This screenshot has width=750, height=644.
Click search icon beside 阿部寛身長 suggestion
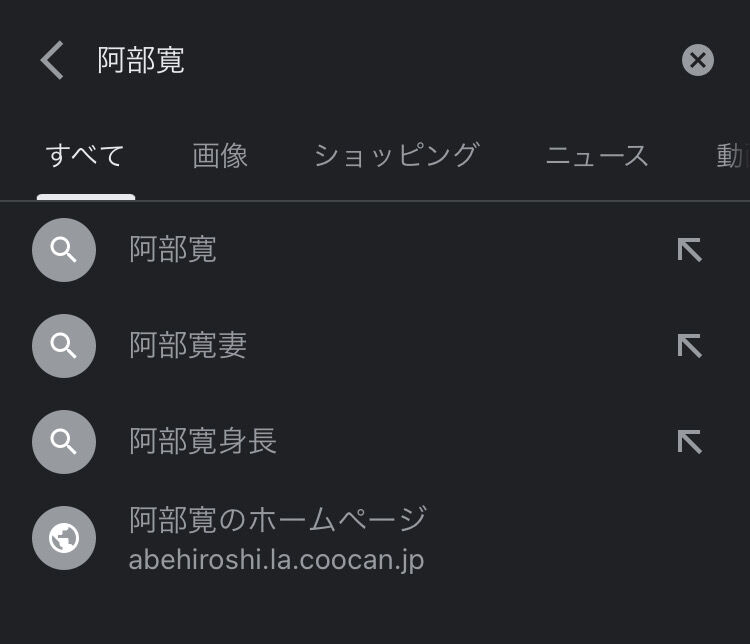tap(64, 441)
